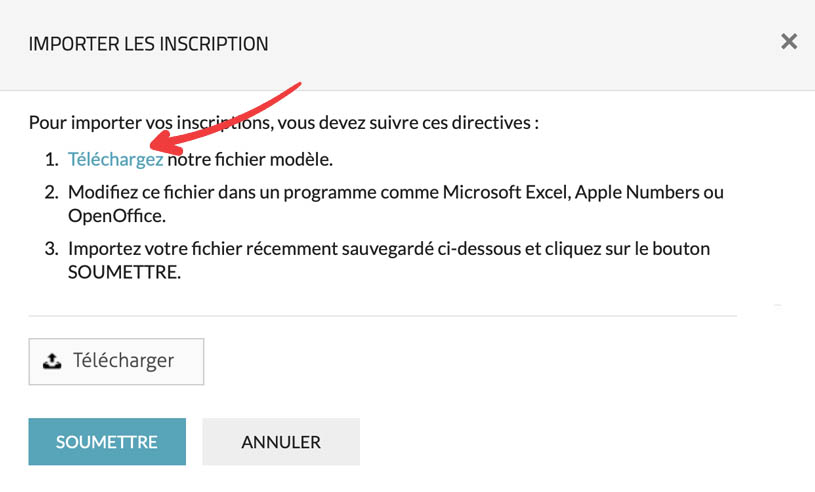
Task: Close the import dialog with the X
Action: coord(789,42)
